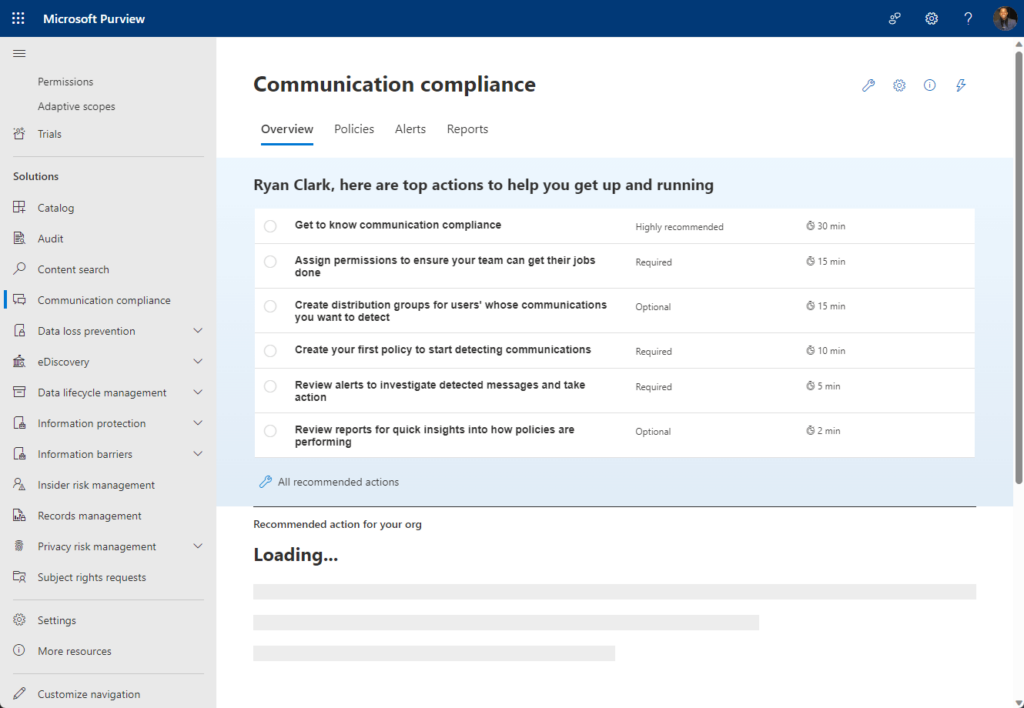The width and height of the screenshot is (1024, 708).
Task: Click the community feedback icon in the header
Action: (x=895, y=18)
